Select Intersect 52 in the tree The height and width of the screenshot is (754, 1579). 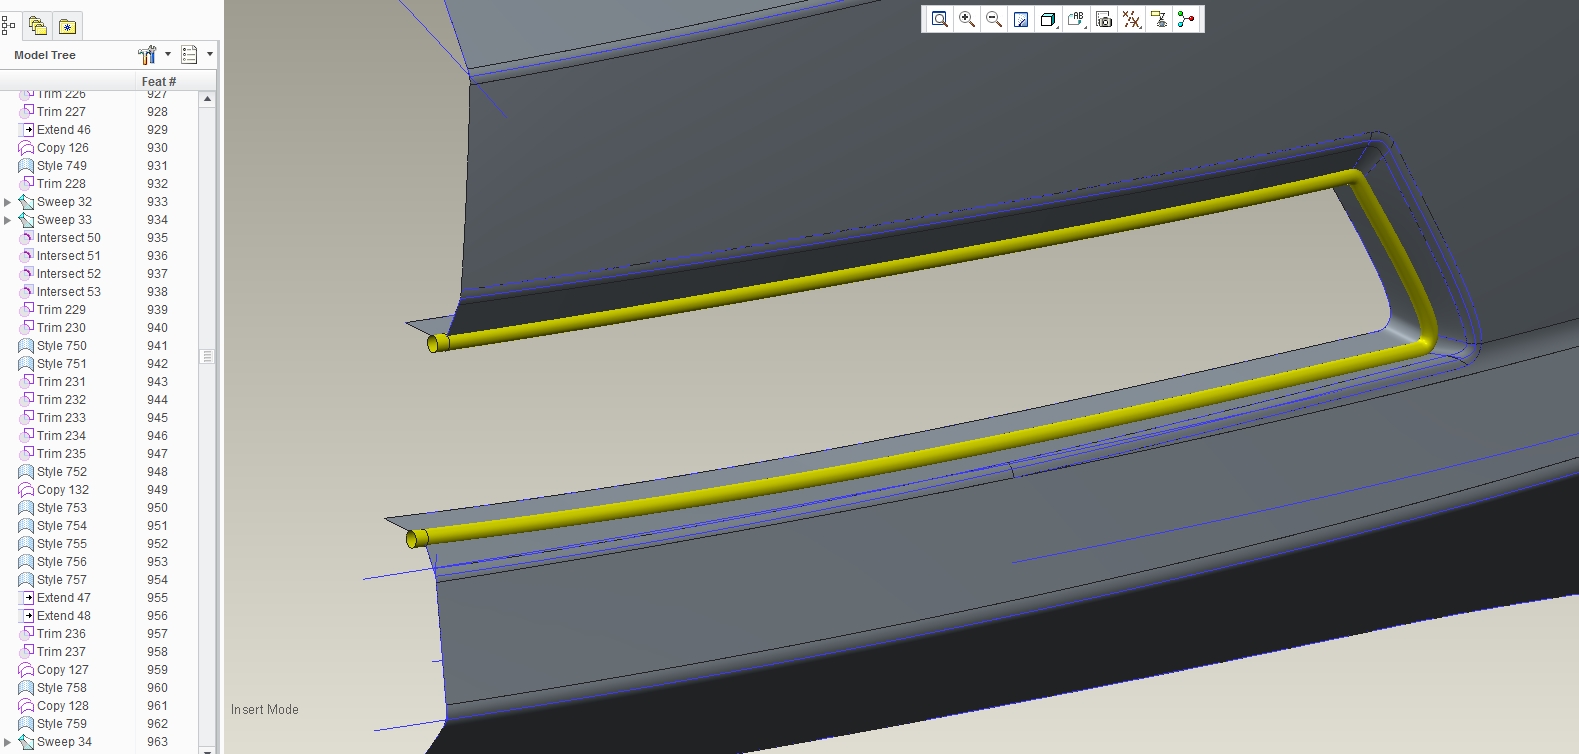pos(69,274)
